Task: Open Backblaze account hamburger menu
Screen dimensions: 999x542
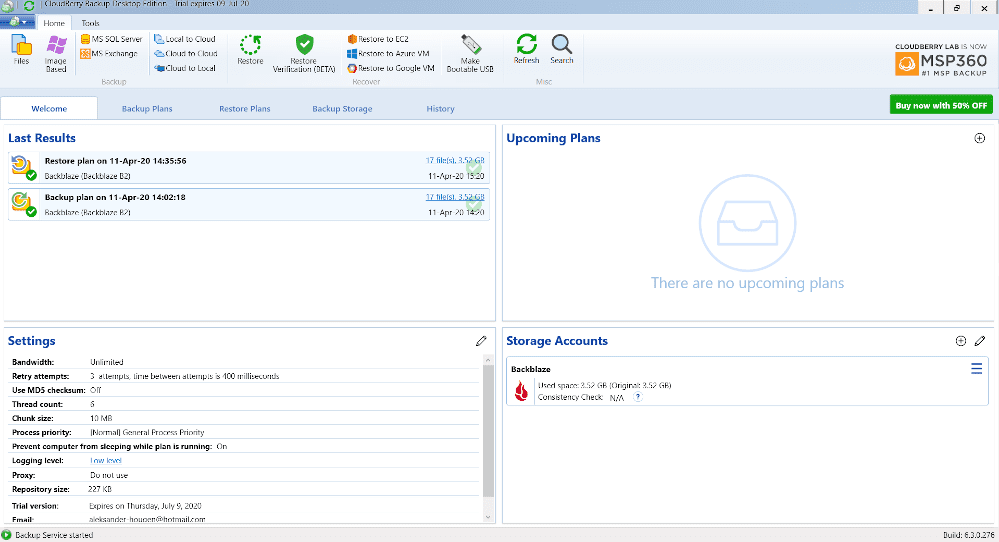Action: [x=976, y=369]
